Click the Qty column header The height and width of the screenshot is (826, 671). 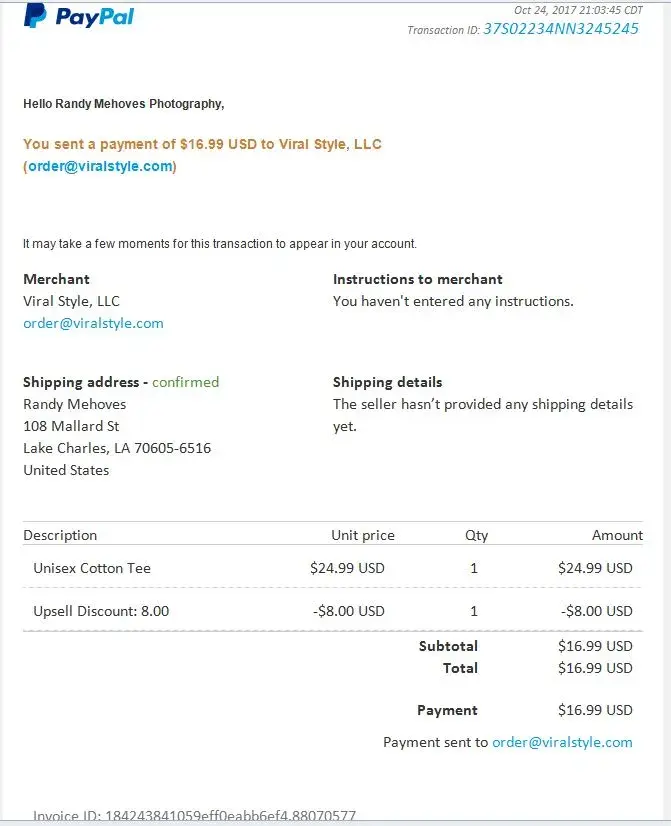tap(476, 535)
